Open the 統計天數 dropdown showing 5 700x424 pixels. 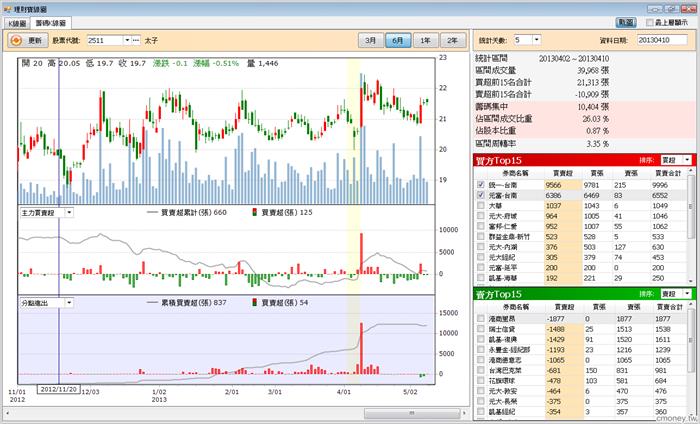tap(537, 40)
